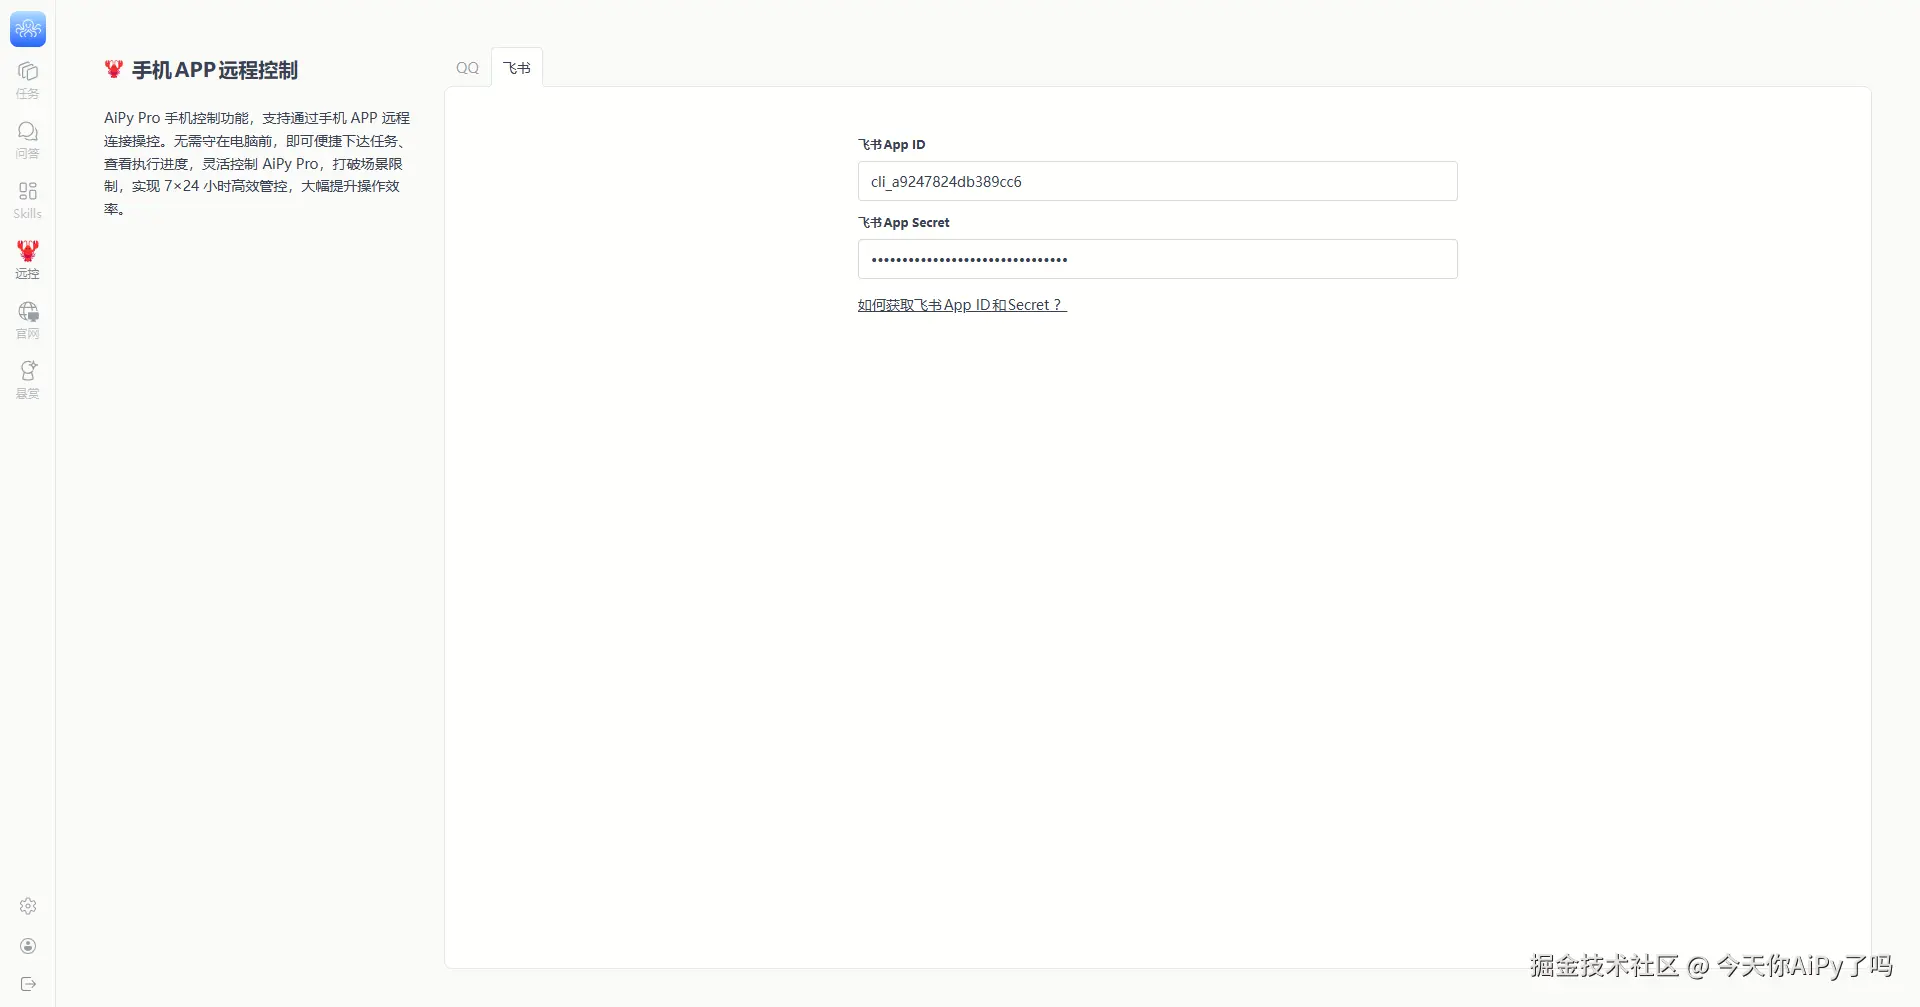Click the 飞书App Secret label
This screenshot has width=1920, height=1007.
904,223
